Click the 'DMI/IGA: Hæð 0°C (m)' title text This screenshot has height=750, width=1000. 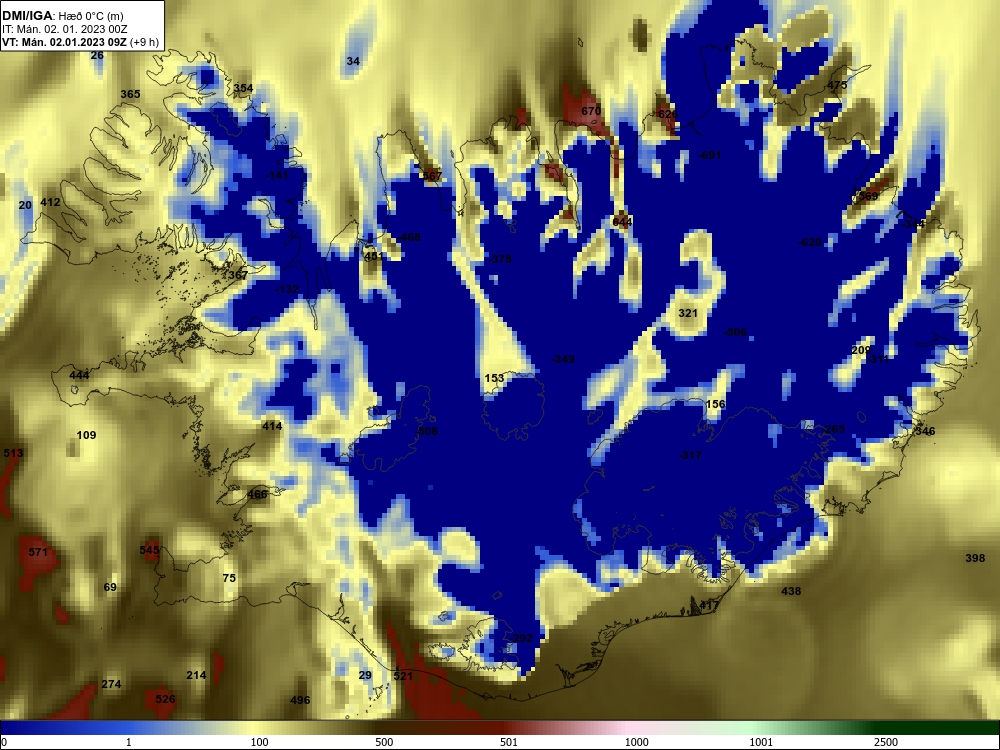click(65, 15)
